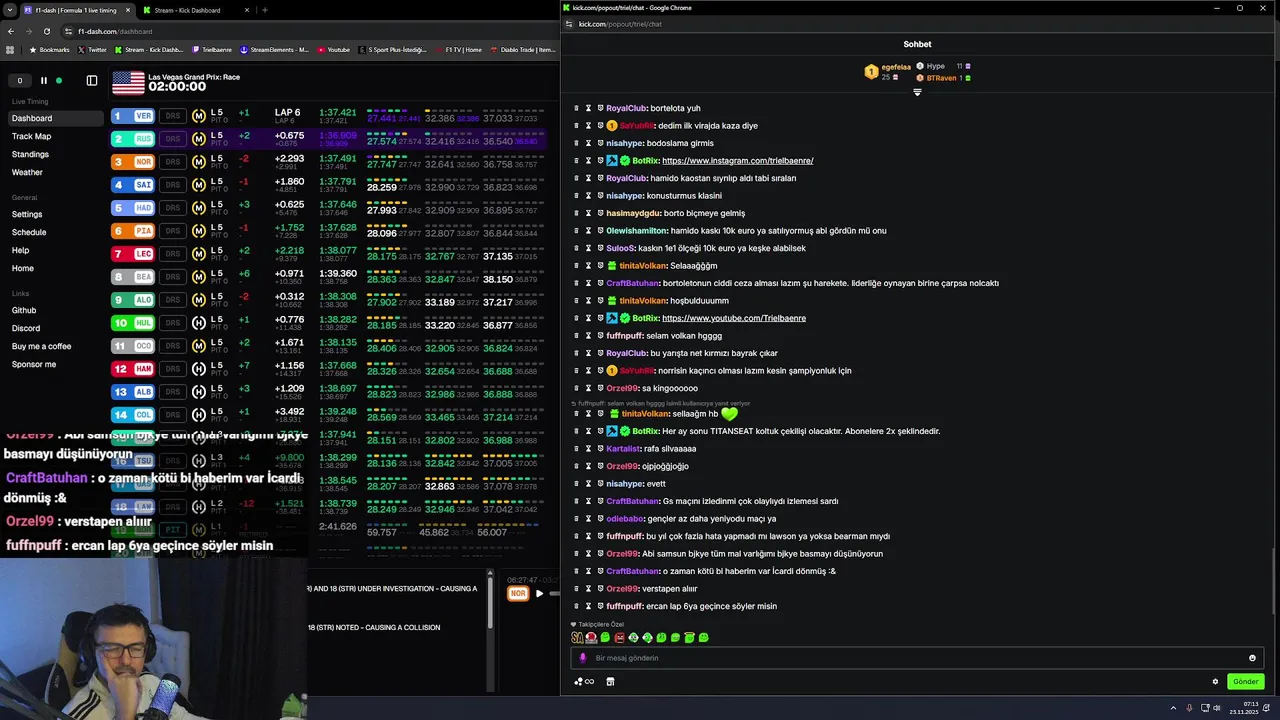Open the YouTube Trielbaenre link in chat

coord(734,318)
